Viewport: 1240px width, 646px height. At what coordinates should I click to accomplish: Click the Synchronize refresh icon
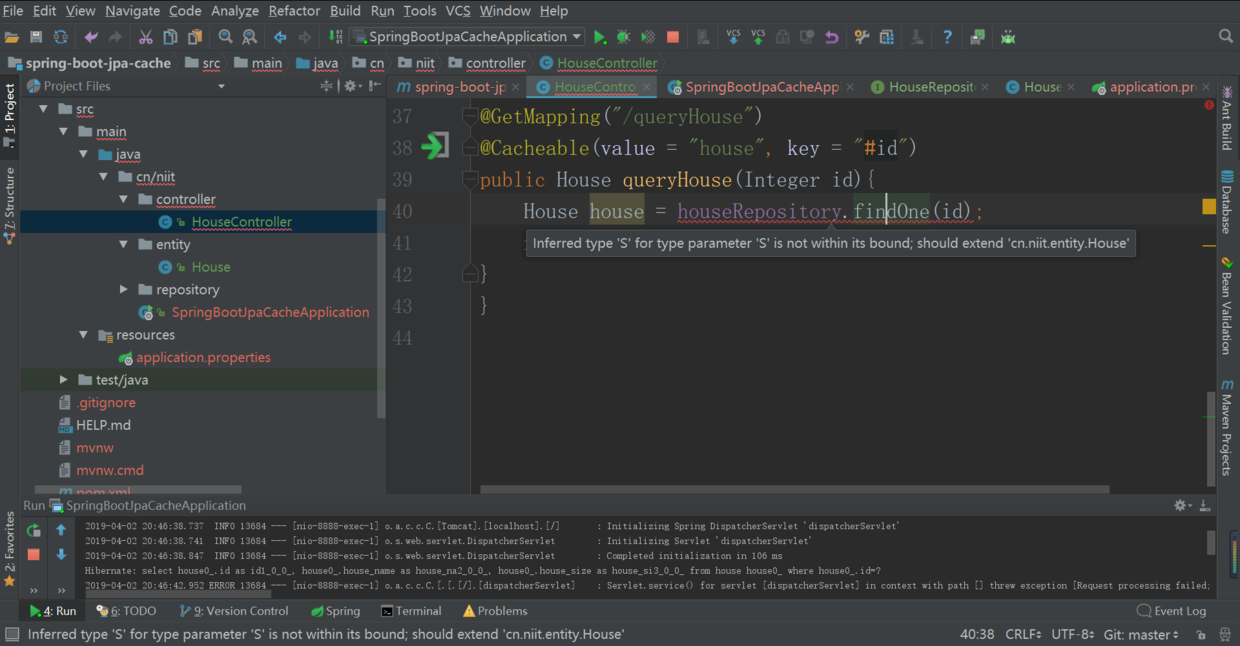[x=61, y=37]
